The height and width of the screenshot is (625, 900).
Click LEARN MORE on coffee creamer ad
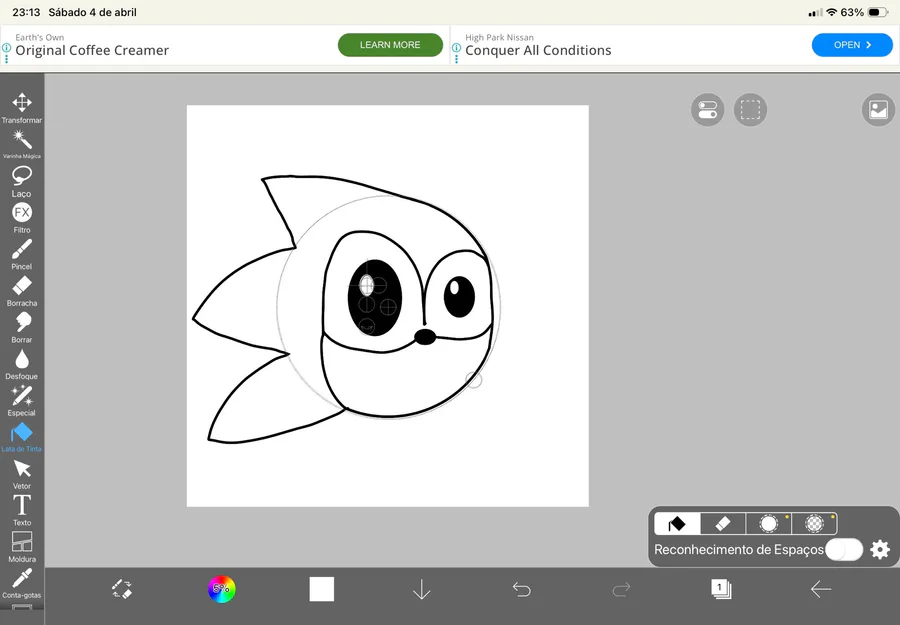coord(390,45)
